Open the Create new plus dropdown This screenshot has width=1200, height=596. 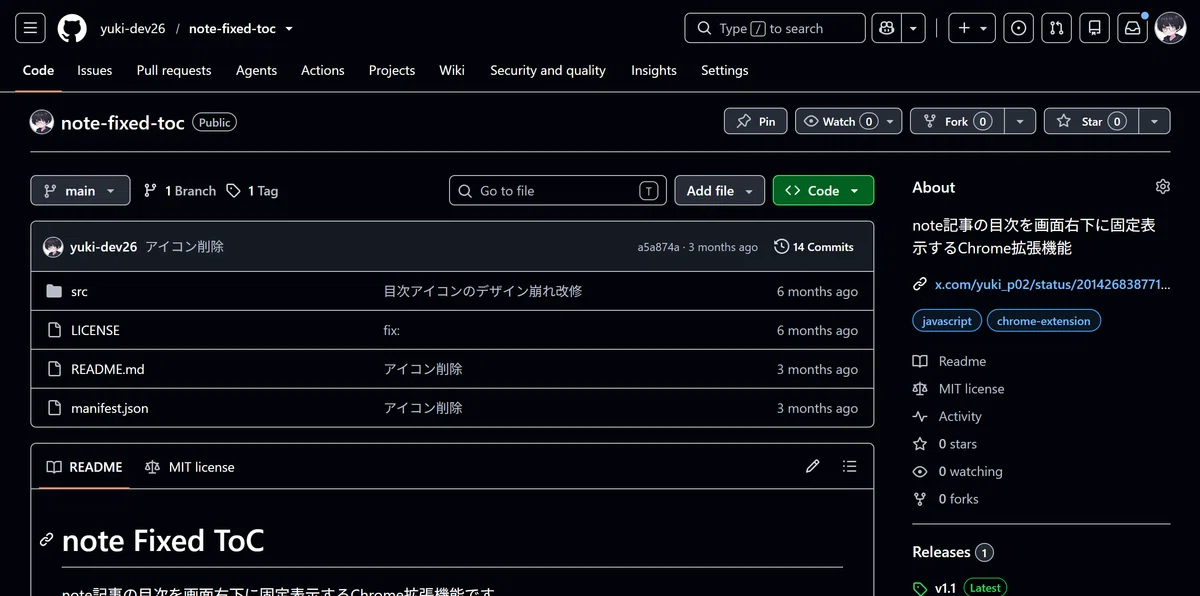pyautogui.click(x=972, y=28)
